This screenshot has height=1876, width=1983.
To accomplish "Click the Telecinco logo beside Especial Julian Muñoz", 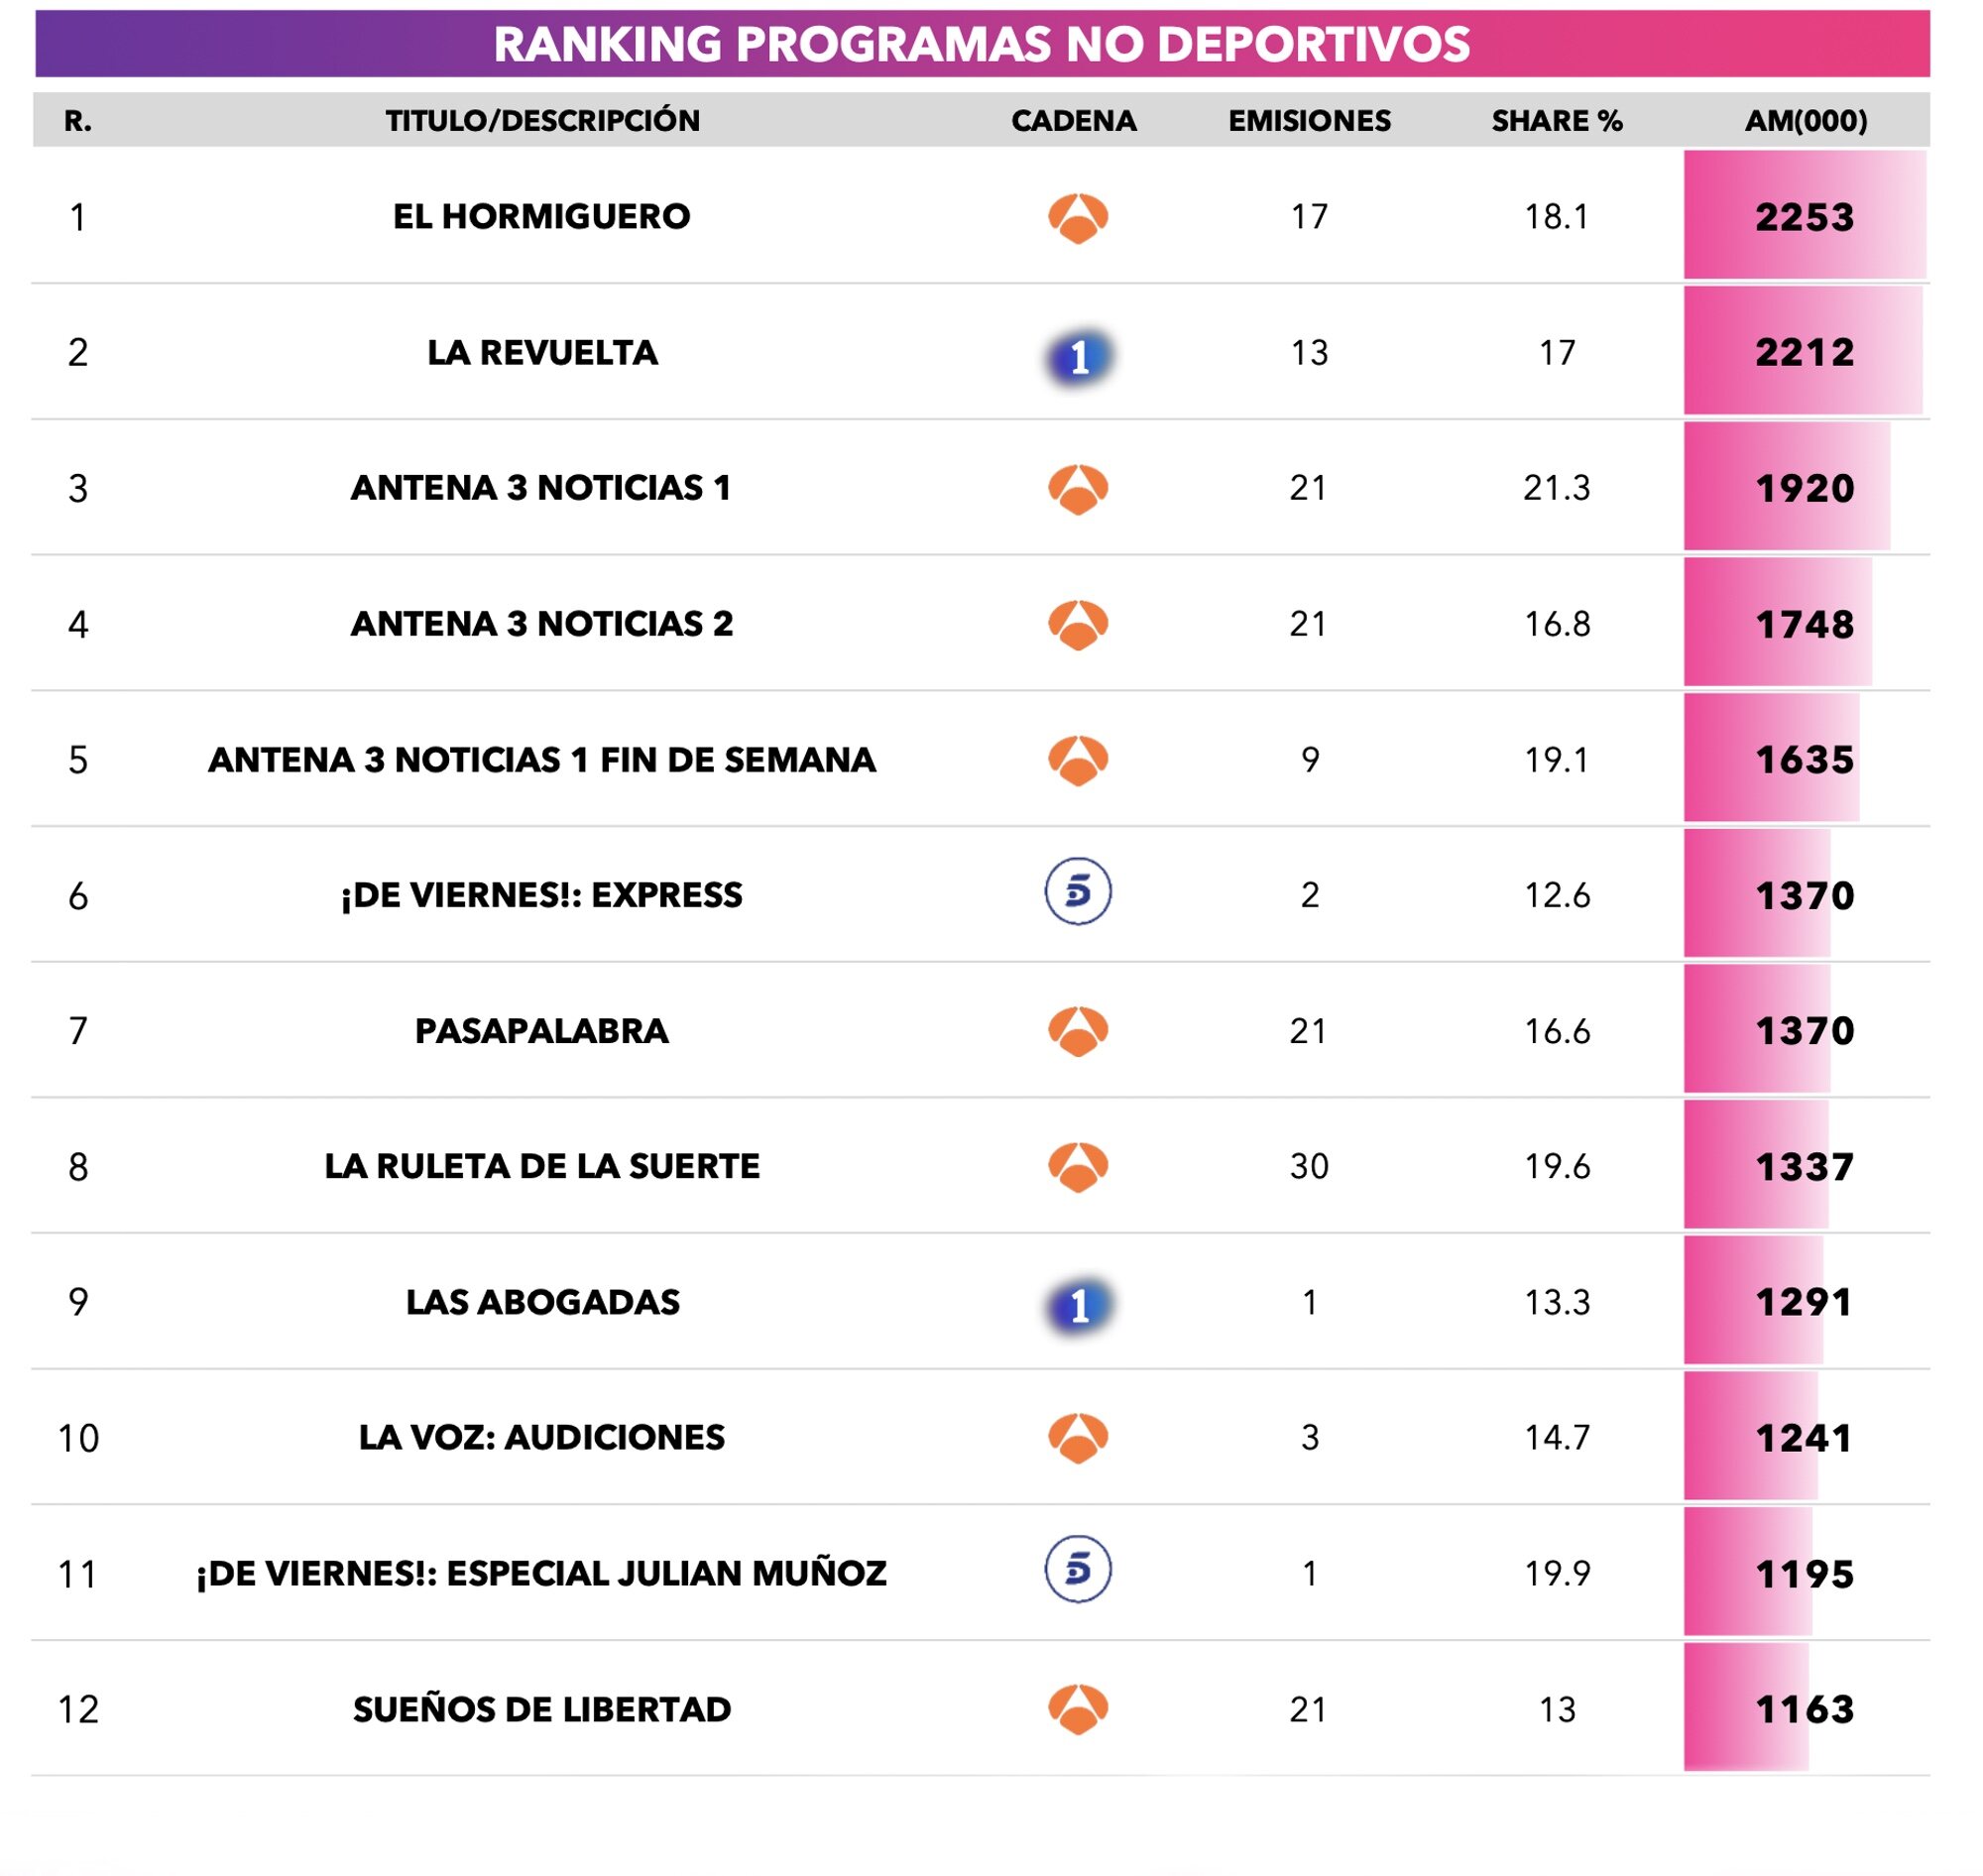I will [x=1078, y=1569].
